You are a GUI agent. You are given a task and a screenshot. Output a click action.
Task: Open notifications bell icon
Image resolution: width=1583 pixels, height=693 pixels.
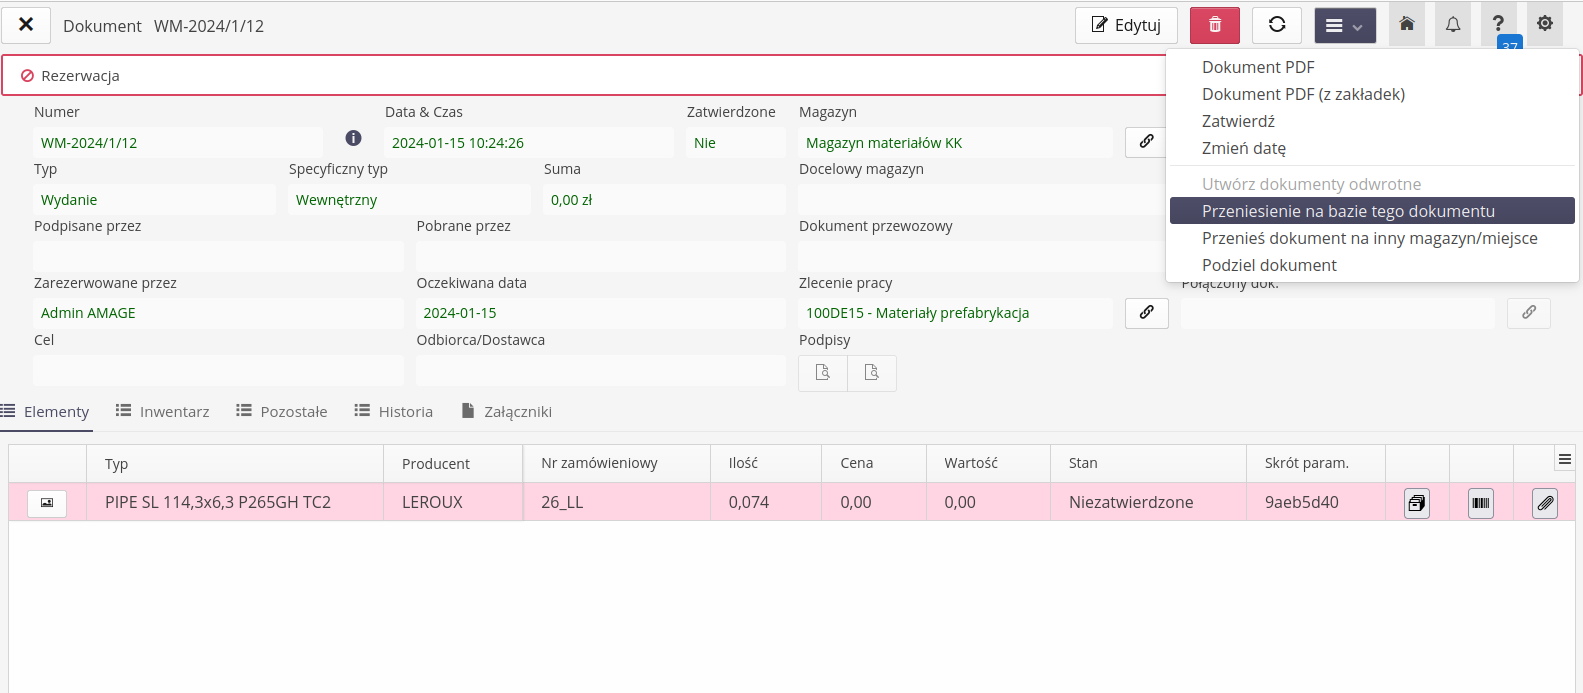click(1452, 24)
